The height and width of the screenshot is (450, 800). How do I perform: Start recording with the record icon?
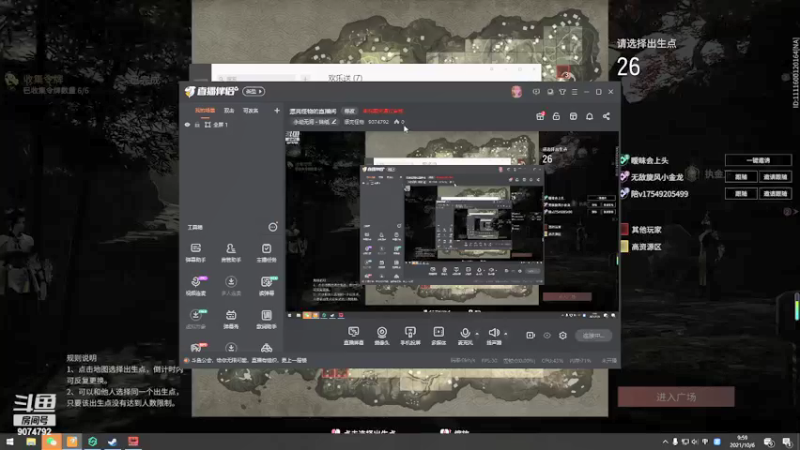[x=531, y=335]
